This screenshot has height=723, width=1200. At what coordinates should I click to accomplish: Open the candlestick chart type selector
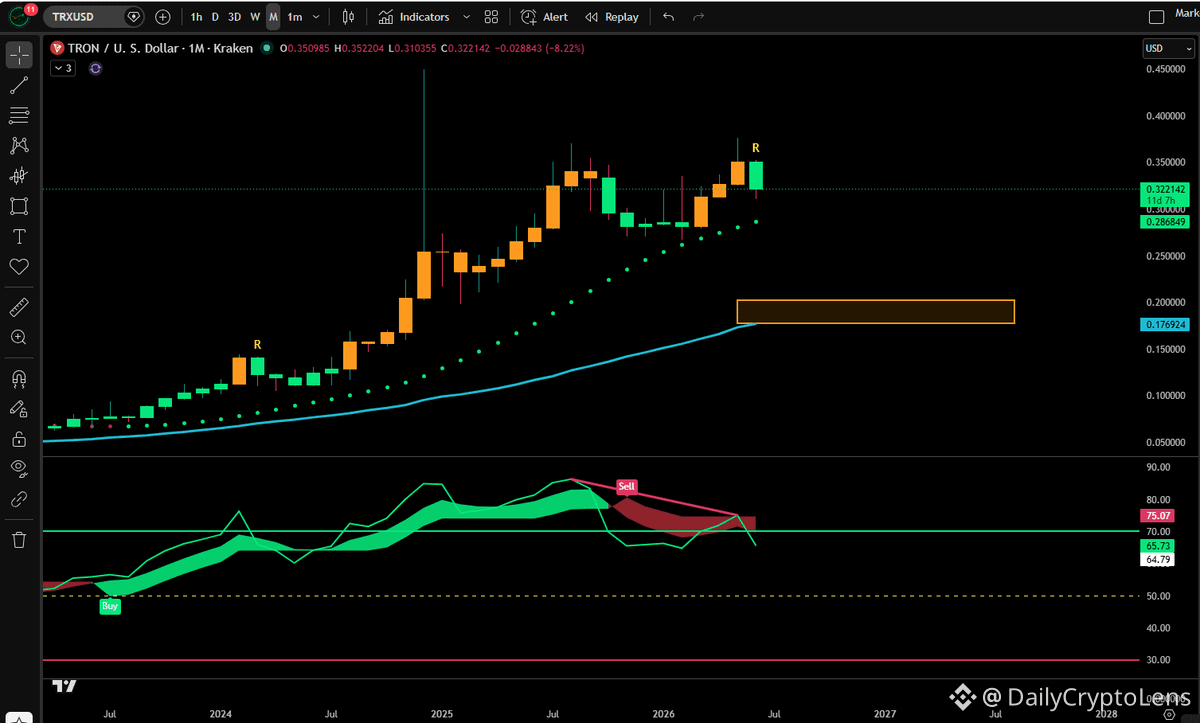click(348, 17)
